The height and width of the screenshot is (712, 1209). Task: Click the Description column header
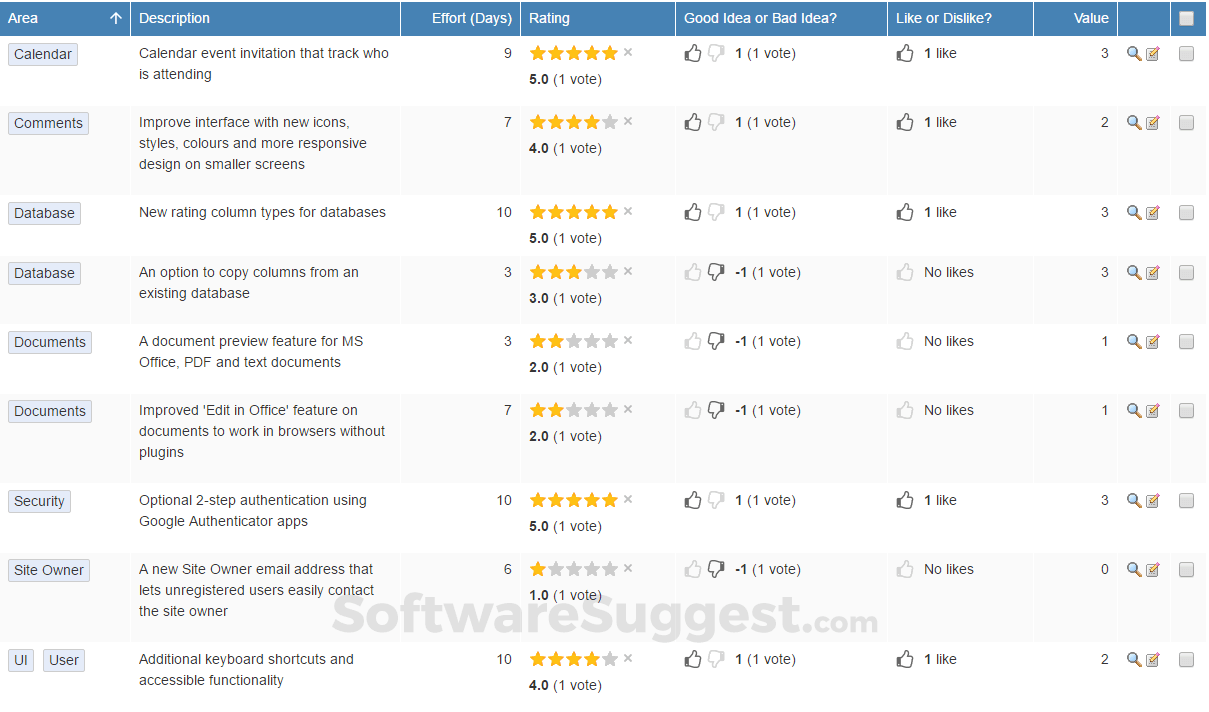click(175, 18)
